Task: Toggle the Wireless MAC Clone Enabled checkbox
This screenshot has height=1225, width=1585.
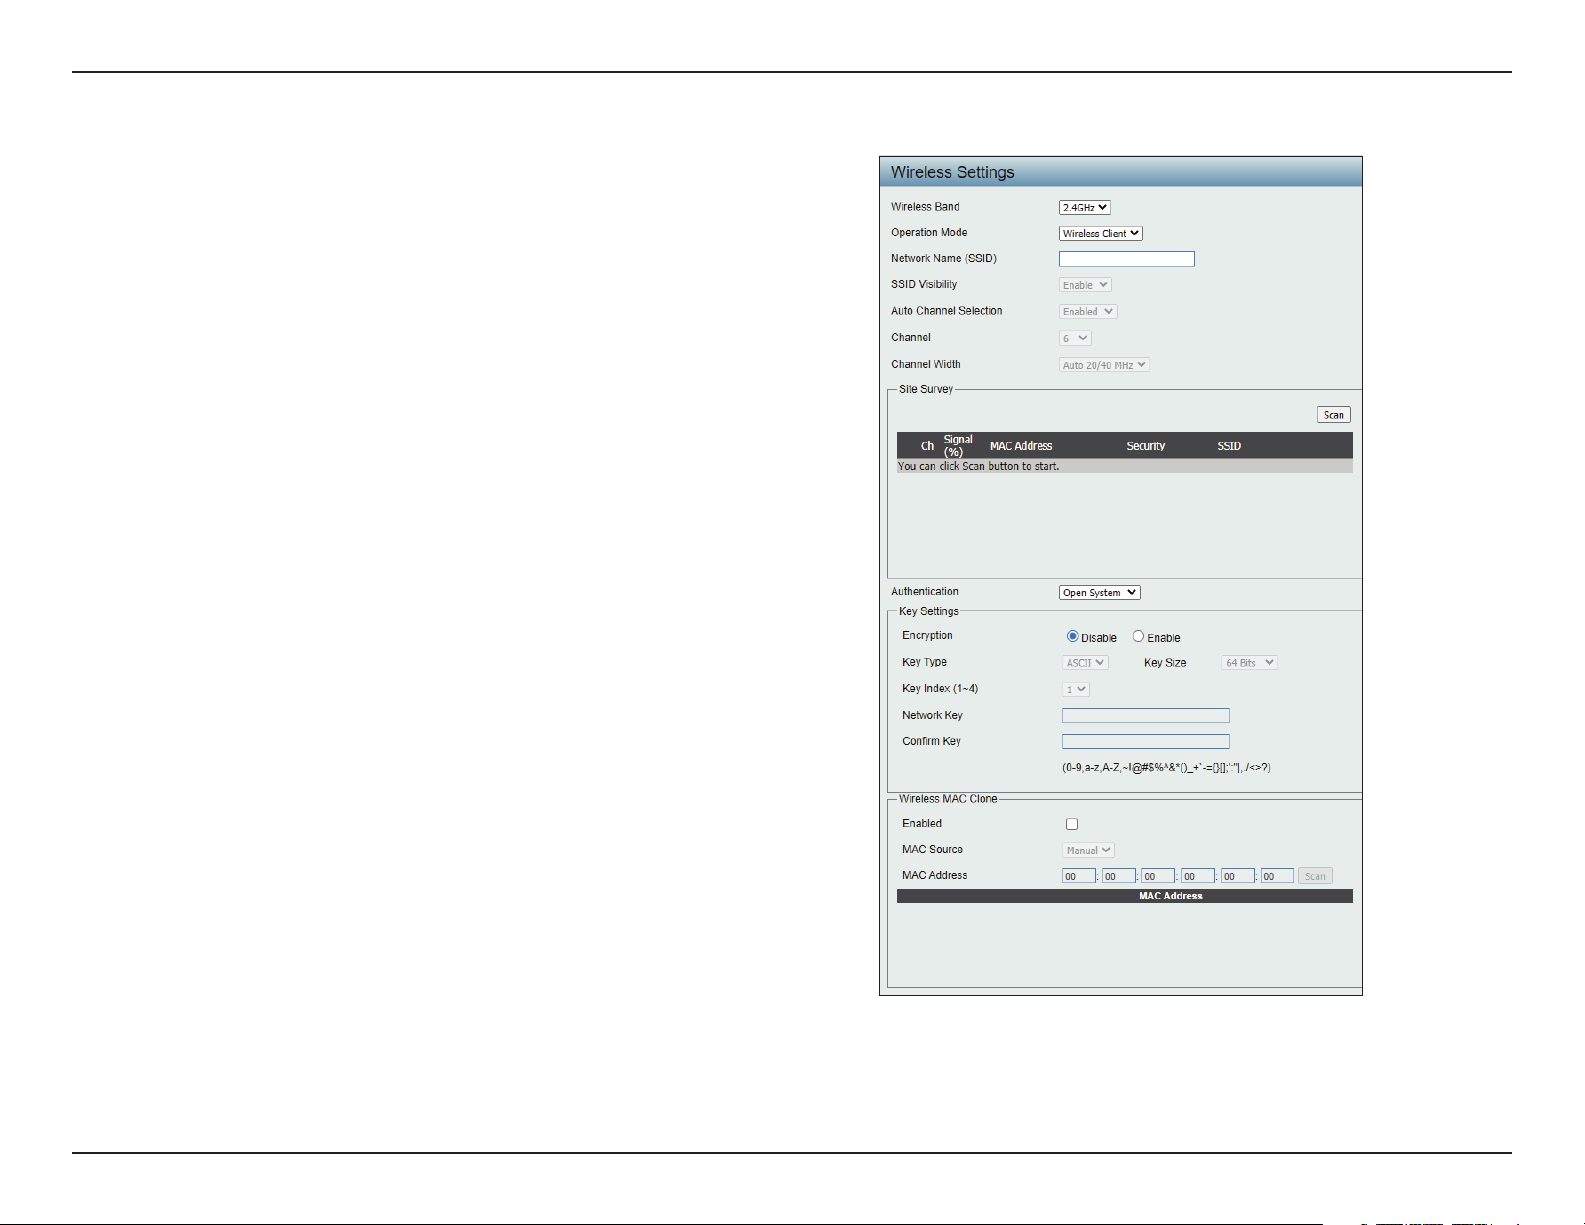Action: (1072, 824)
